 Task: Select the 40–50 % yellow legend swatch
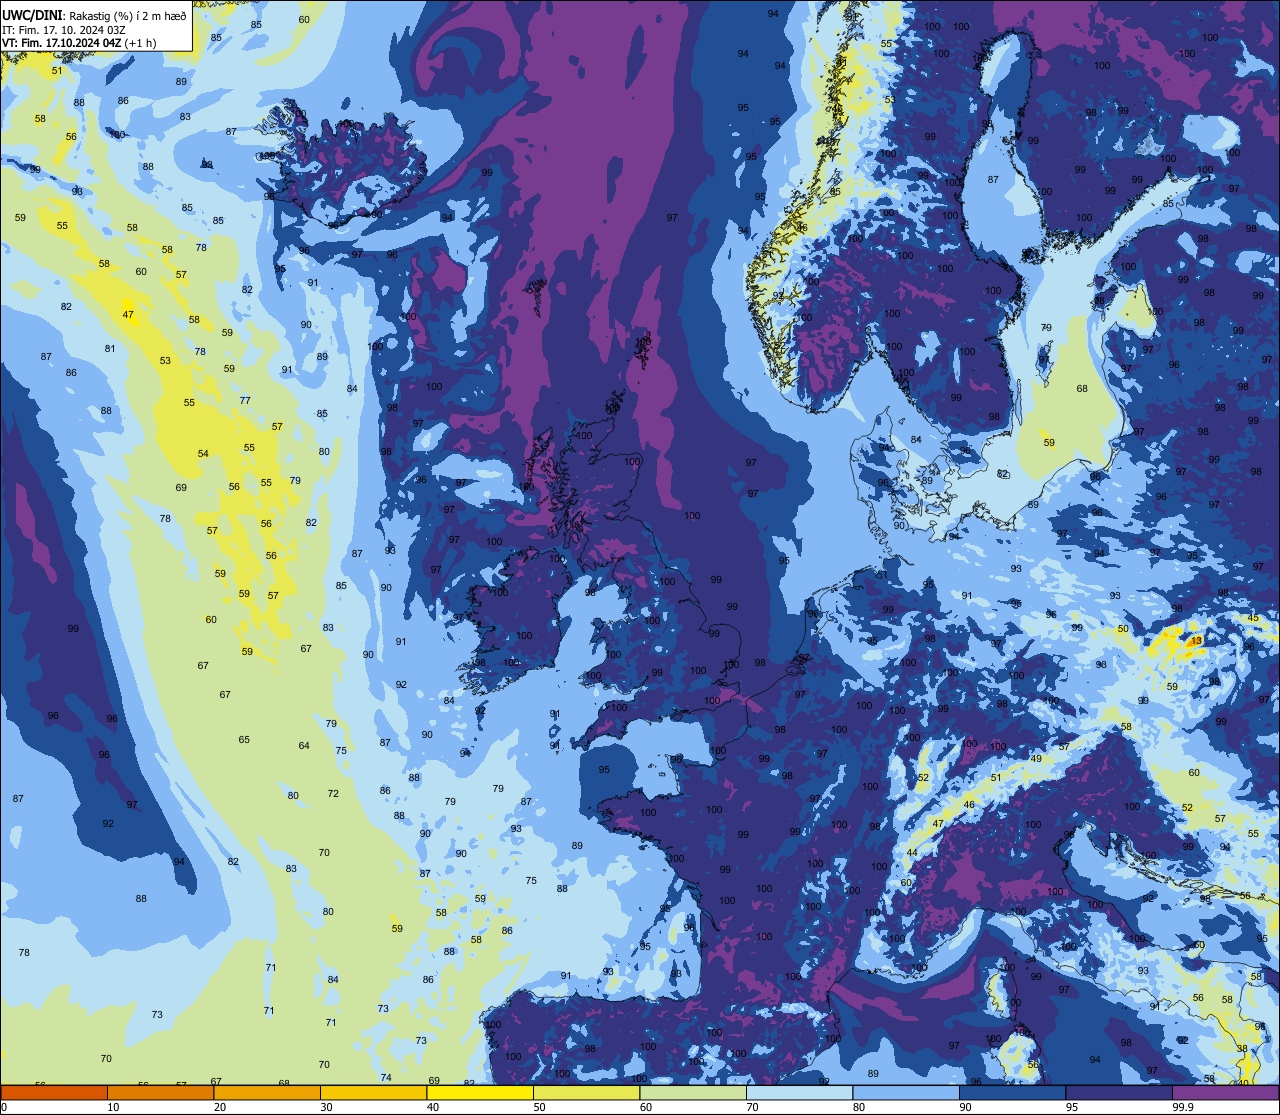pyautogui.click(x=480, y=1092)
